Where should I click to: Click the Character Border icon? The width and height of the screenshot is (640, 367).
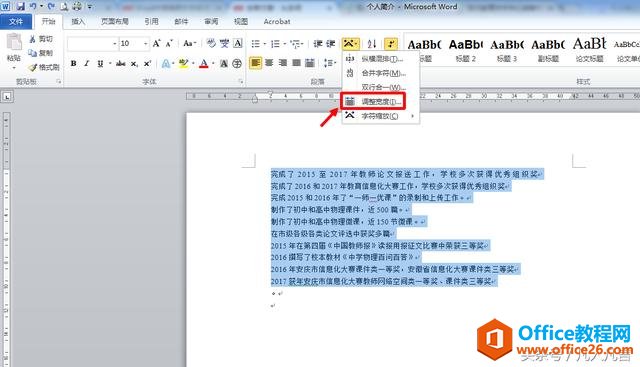click(x=238, y=43)
